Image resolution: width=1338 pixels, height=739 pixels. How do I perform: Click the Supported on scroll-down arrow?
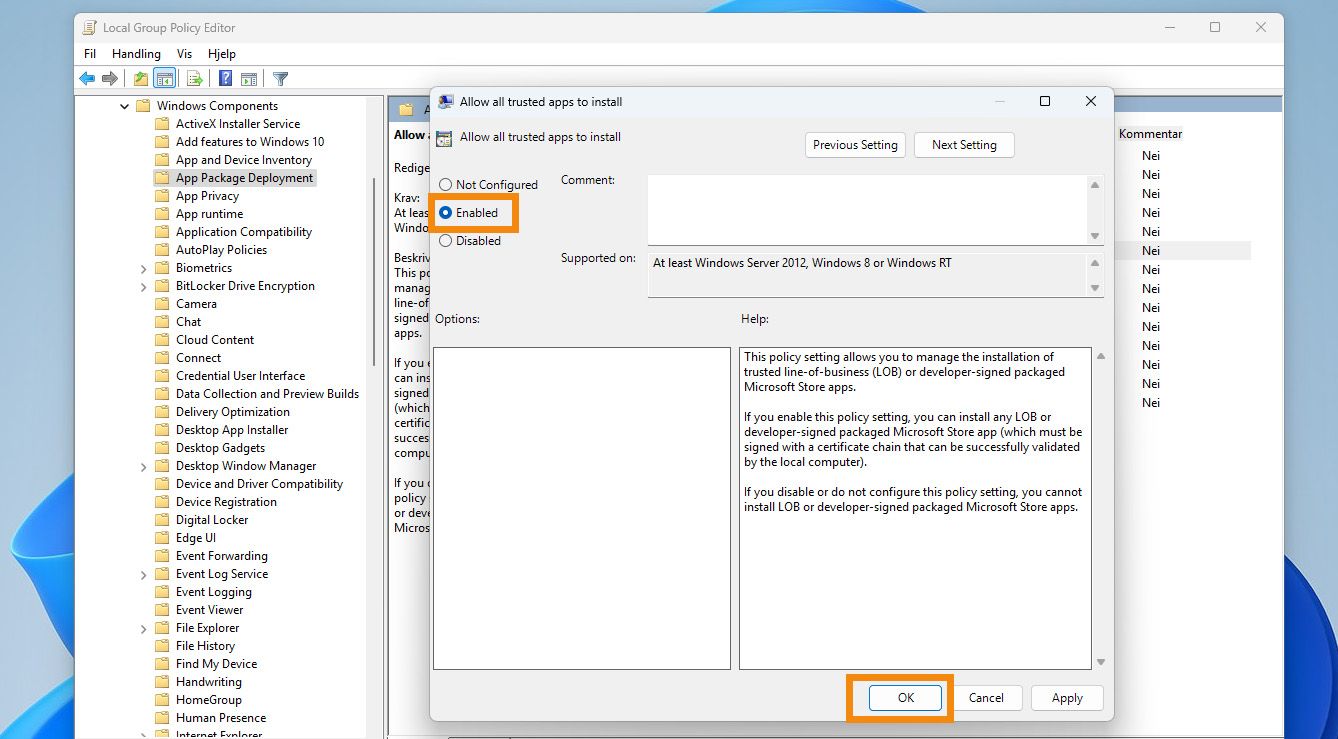(x=1095, y=288)
